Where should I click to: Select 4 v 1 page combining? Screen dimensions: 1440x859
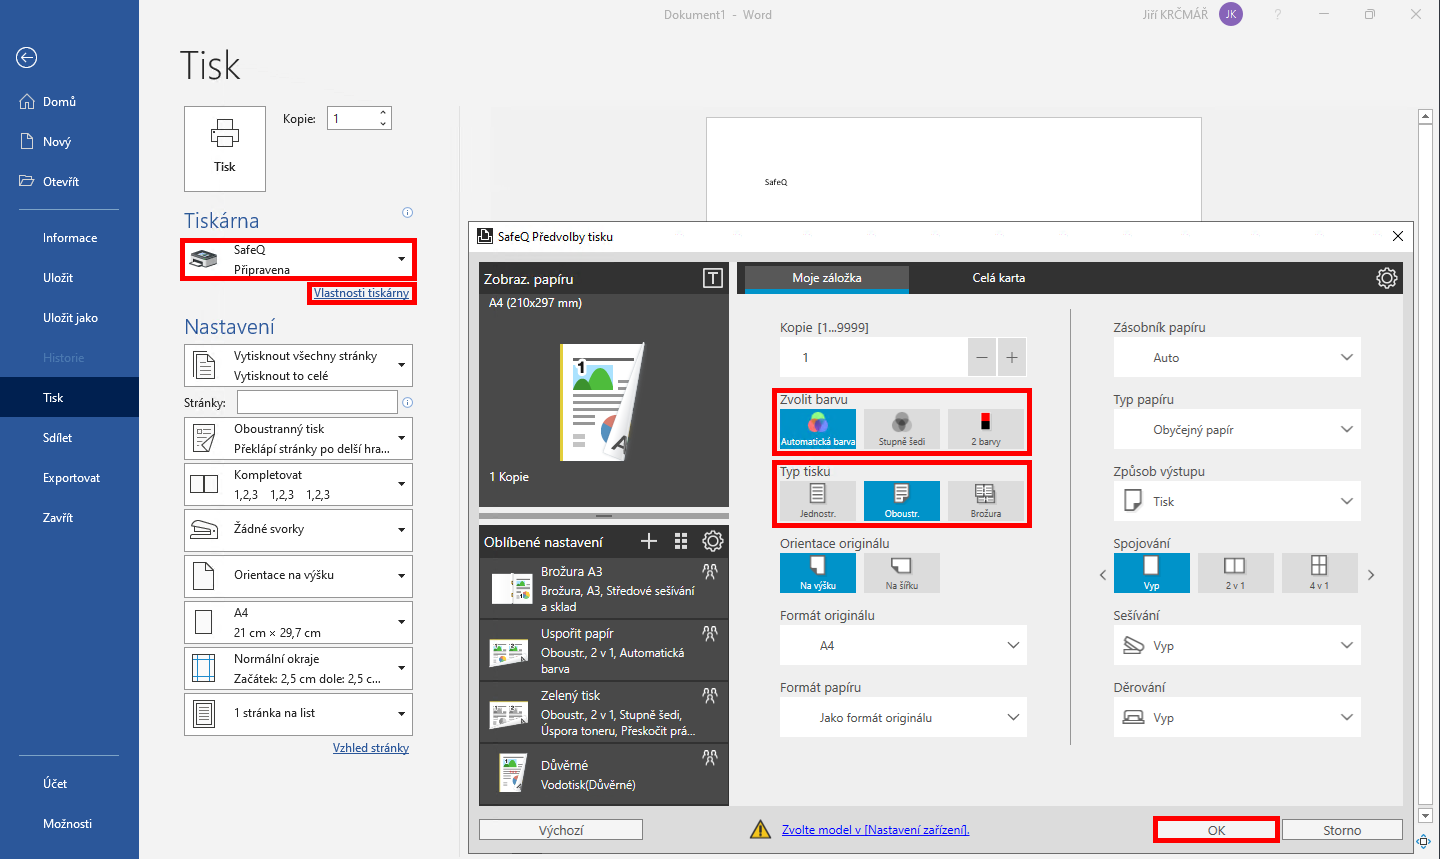pos(1320,573)
